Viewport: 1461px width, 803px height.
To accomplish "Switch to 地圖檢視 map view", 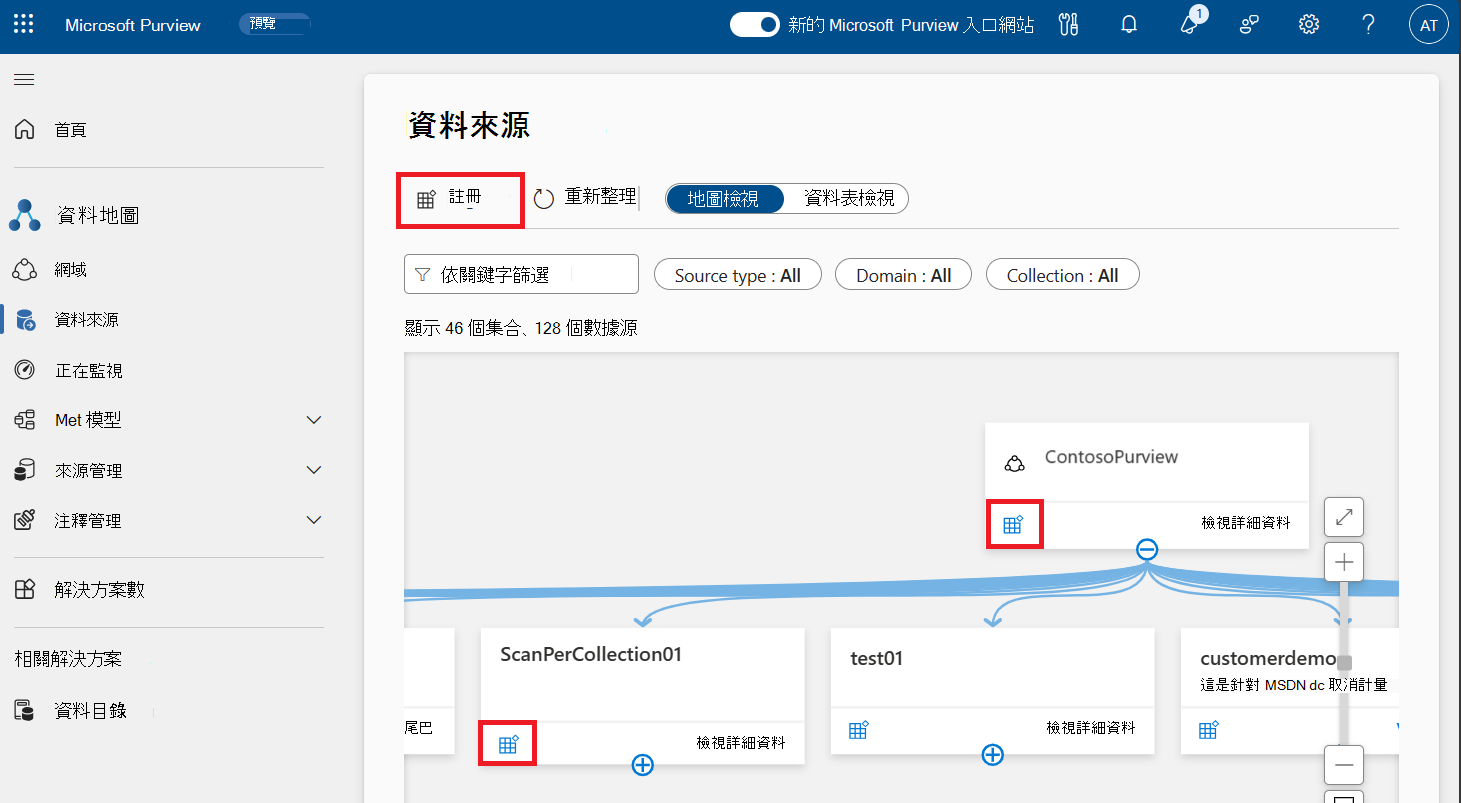I will (x=723, y=199).
